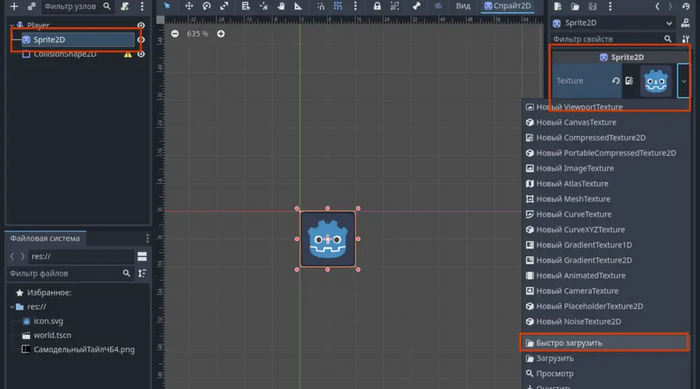Open the Вид view menu

(x=463, y=6)
